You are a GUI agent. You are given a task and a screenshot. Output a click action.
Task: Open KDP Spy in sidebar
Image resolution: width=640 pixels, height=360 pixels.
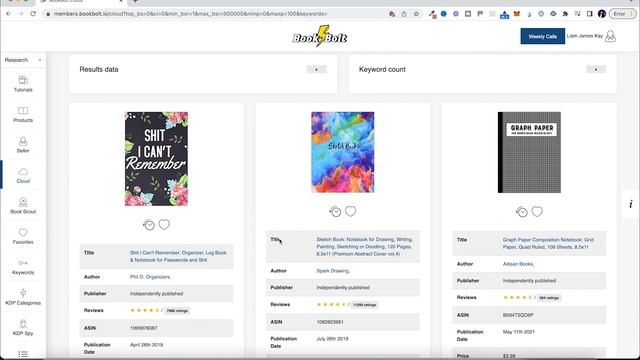point(23,328)
